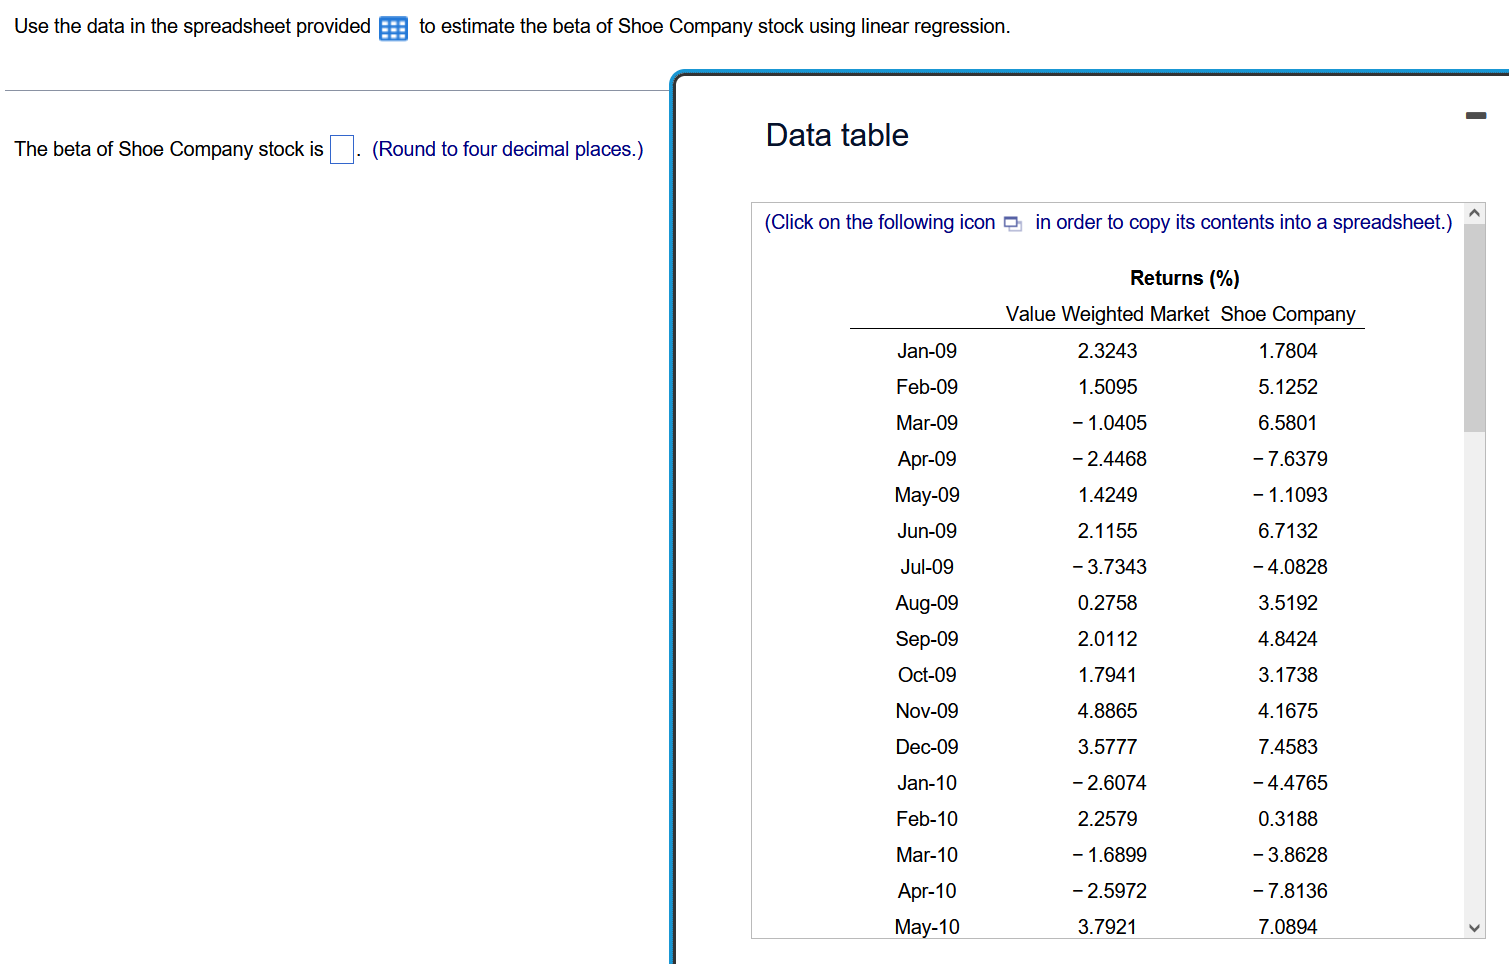Select the Data table title heading
This screenshot has height=964, width=1509.
[x=836, y=135]
